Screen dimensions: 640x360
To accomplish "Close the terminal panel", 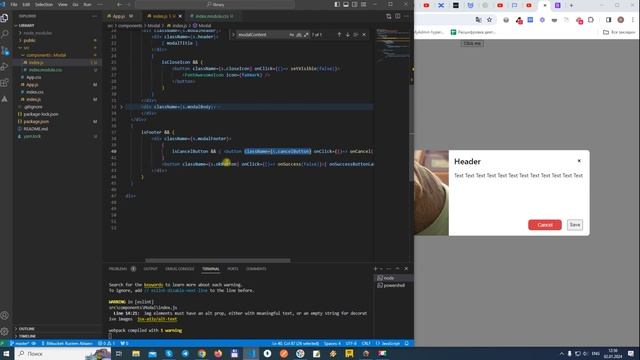I will point(406,269).
